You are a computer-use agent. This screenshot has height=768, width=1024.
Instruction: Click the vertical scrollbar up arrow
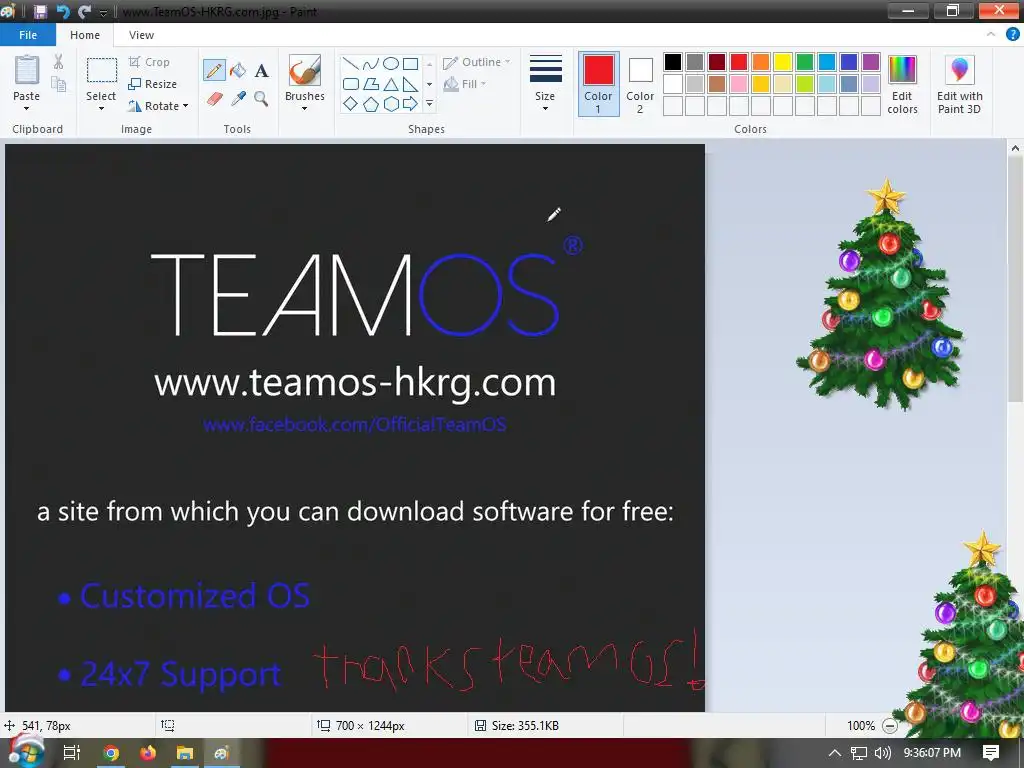[1015, 148]
